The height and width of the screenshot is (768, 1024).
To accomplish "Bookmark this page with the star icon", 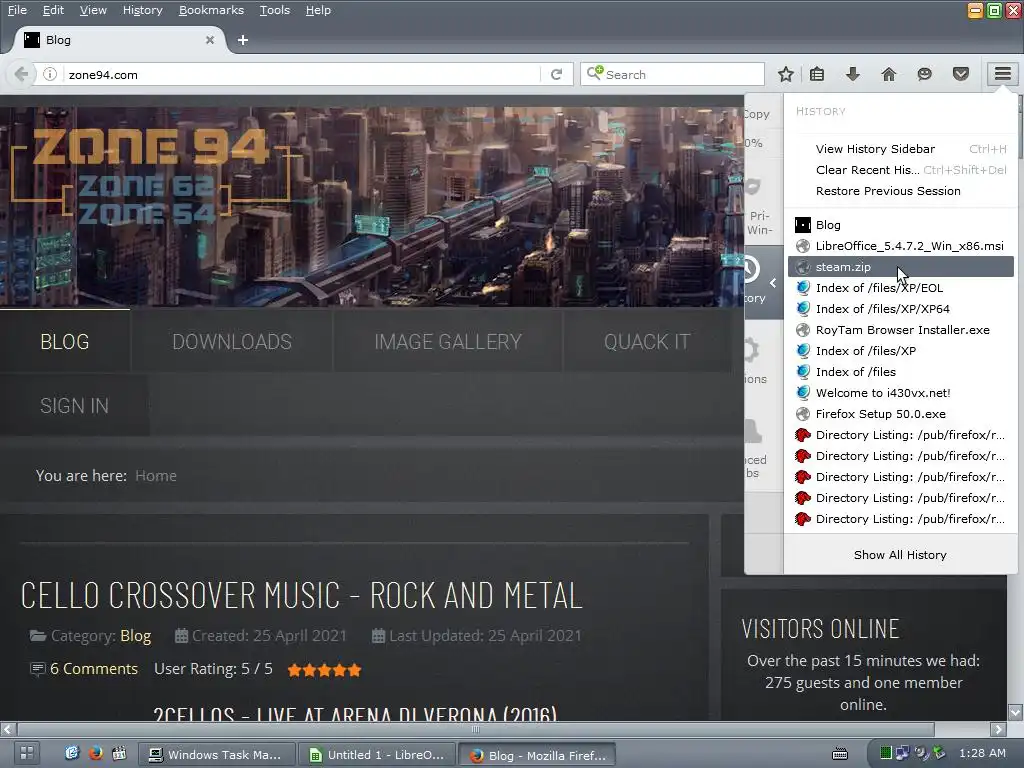I will point(786,74).
